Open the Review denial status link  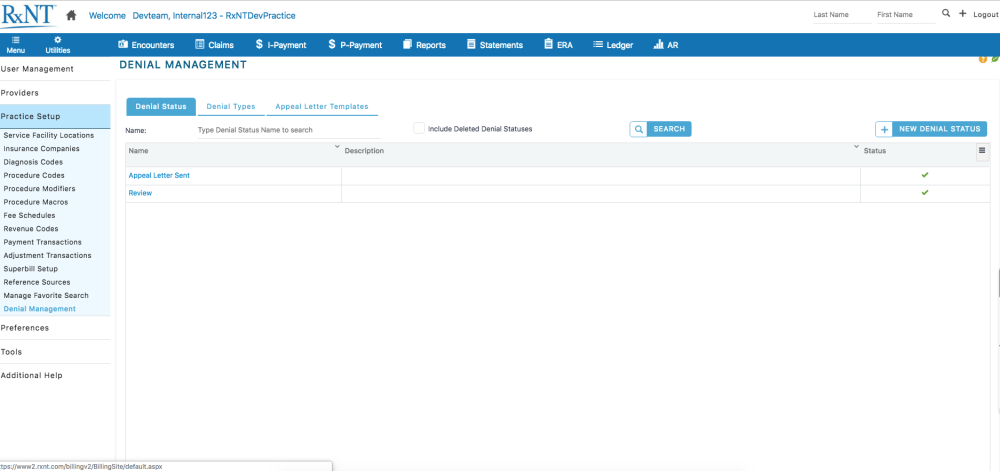click(140, 192)
